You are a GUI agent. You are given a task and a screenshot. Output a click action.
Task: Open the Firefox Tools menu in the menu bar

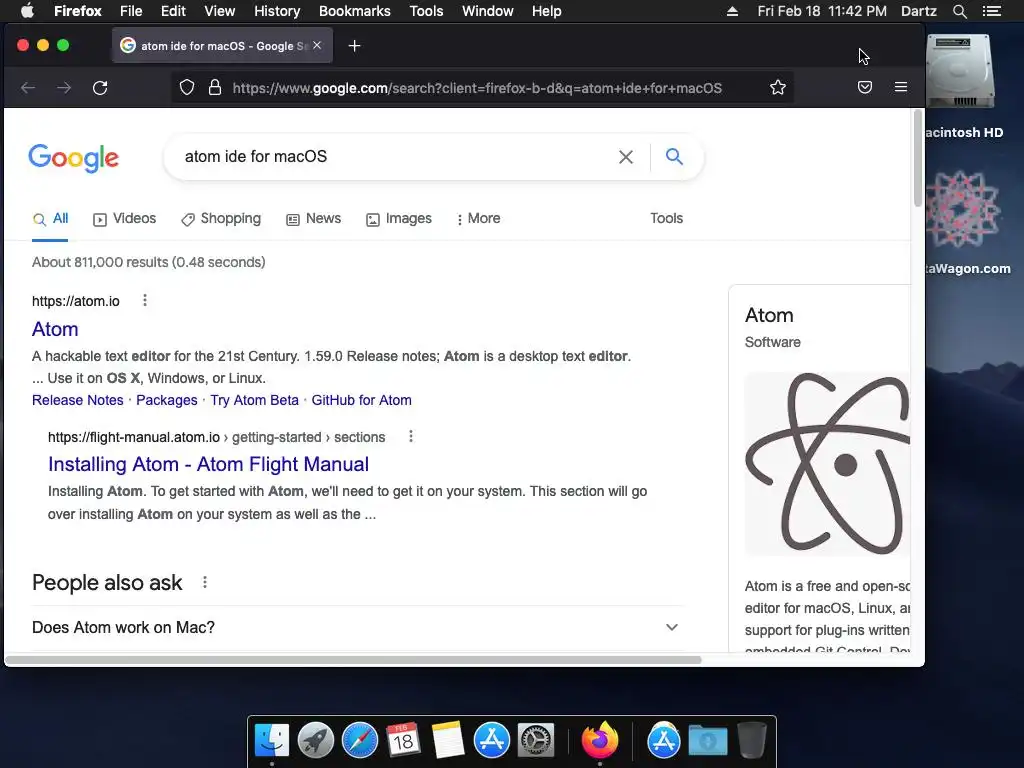click(426, 11)
